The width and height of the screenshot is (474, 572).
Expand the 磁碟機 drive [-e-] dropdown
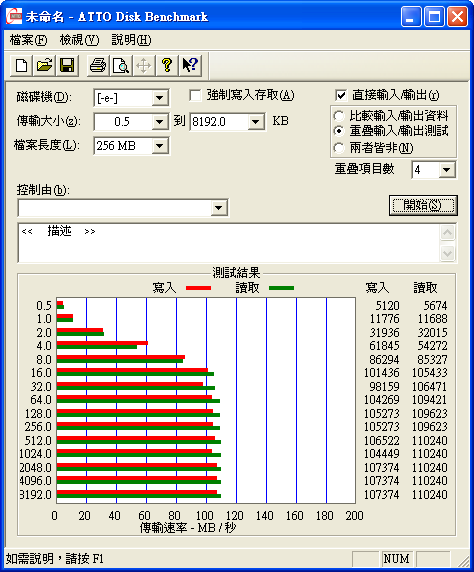tap(159, 98)
